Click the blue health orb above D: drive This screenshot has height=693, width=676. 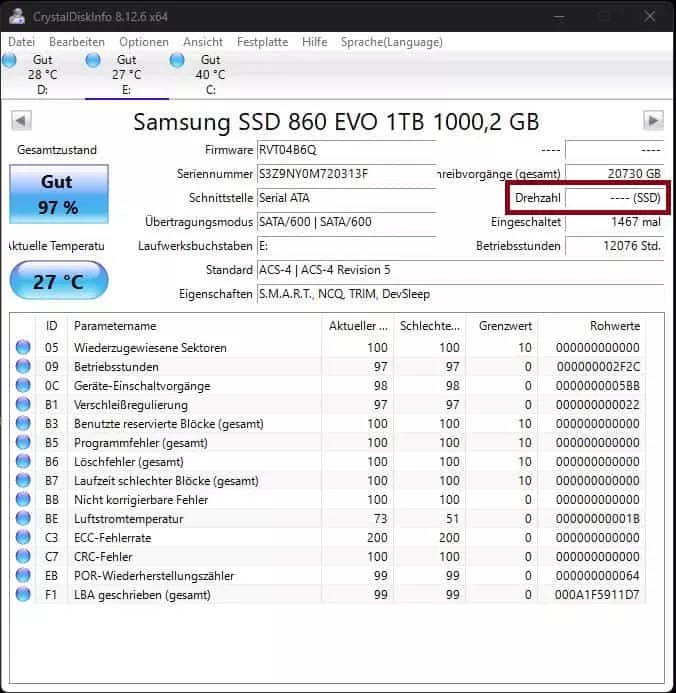point(9,61)
